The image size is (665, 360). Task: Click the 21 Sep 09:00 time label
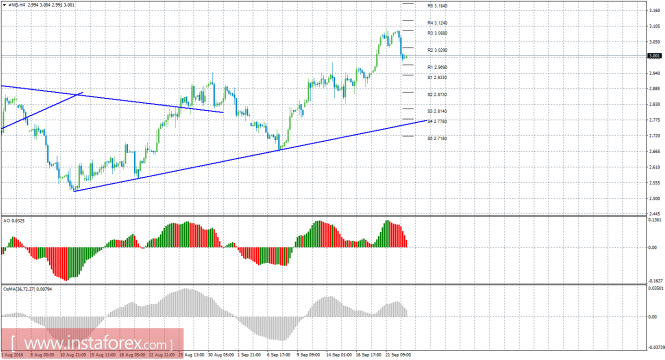click(x=398, y=354)
